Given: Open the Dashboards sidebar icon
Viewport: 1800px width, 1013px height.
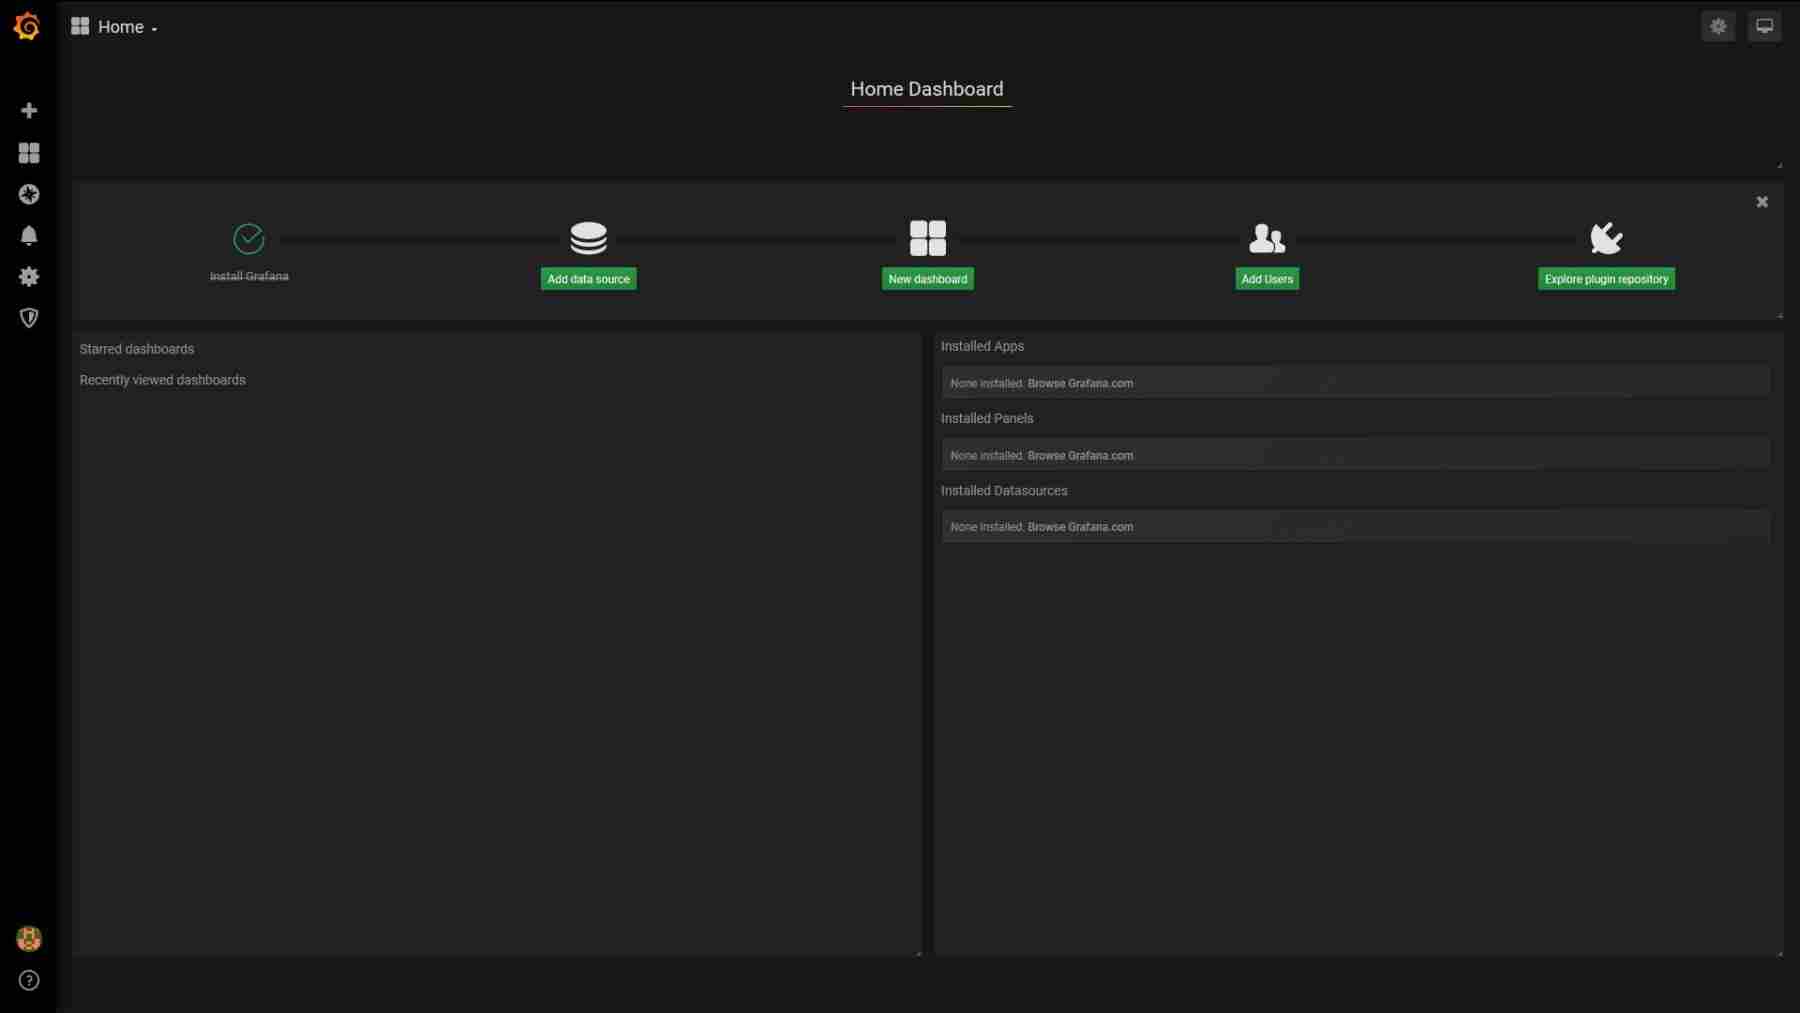Looking at the screenshot, I should [x=29, y=152].
